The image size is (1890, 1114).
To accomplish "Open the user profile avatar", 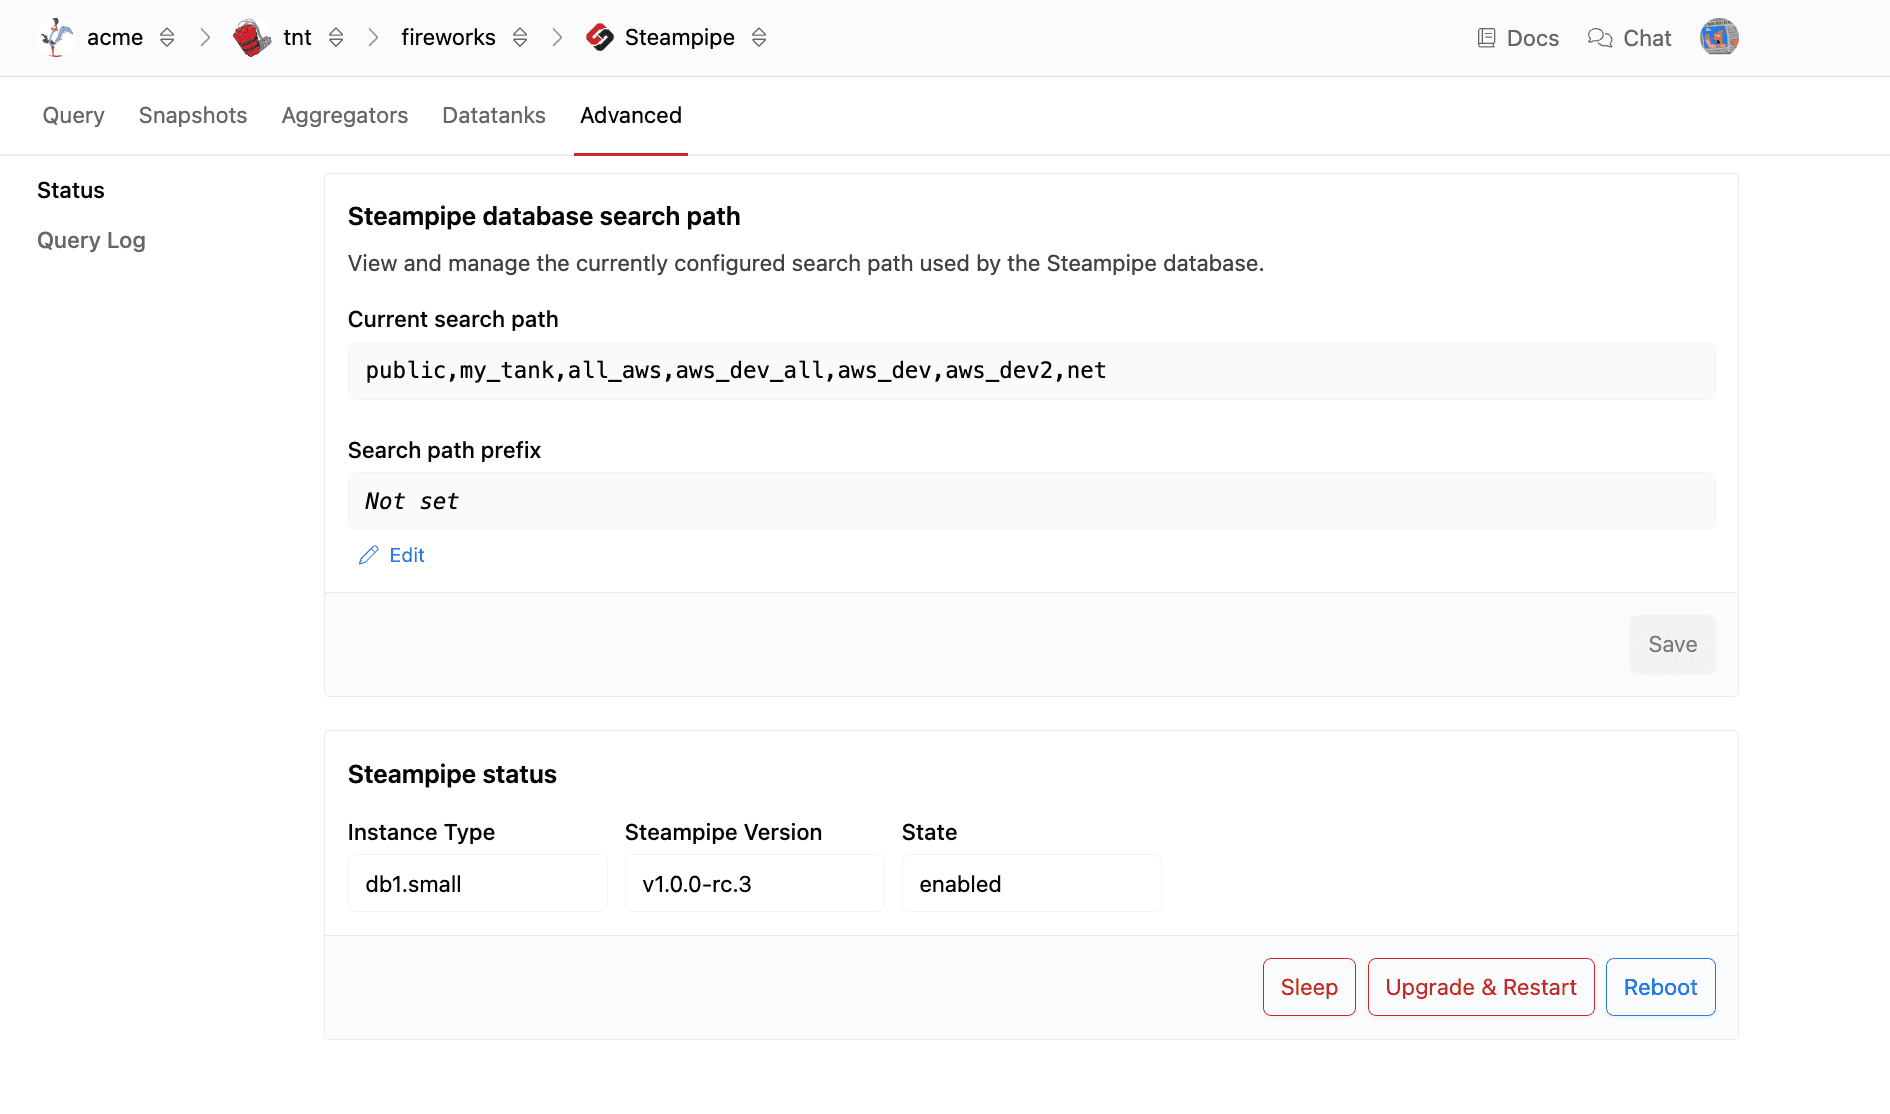I will (x=1719, y=37).
